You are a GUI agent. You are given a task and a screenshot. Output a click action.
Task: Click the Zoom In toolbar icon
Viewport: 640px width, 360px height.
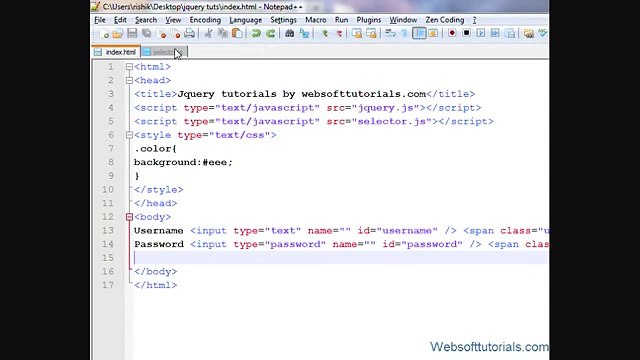tap(324, 33)
